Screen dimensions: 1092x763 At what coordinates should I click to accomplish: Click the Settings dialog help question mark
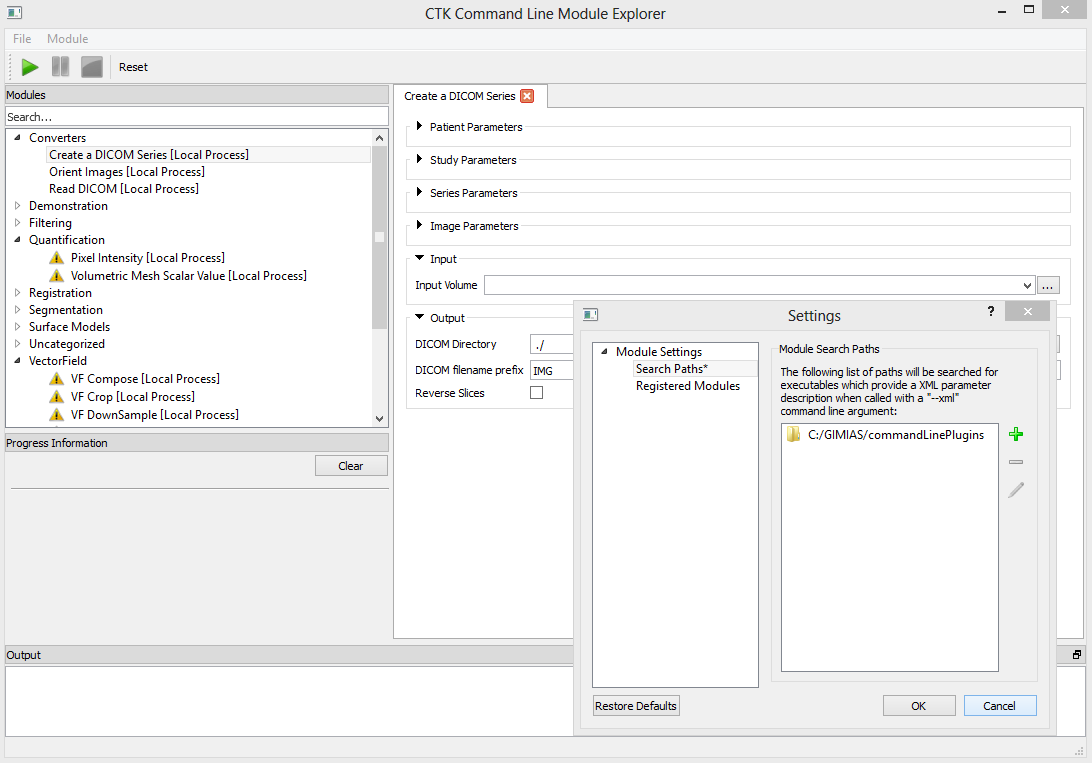tap(990, 312)
